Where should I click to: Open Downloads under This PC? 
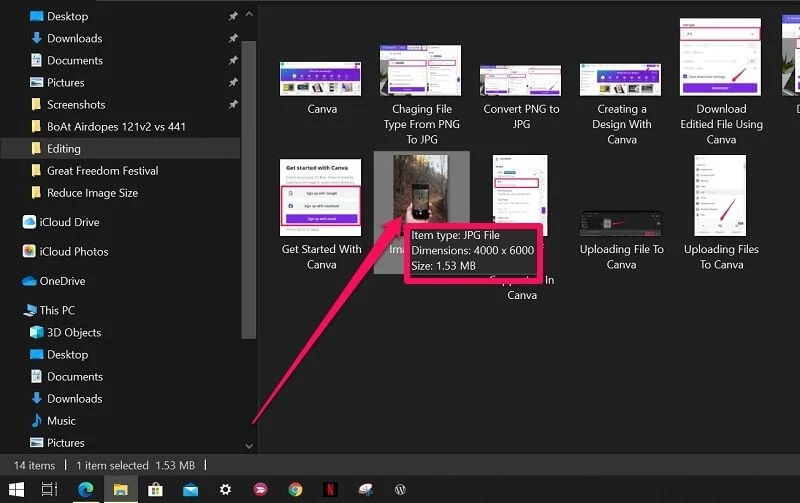[74, 398]
